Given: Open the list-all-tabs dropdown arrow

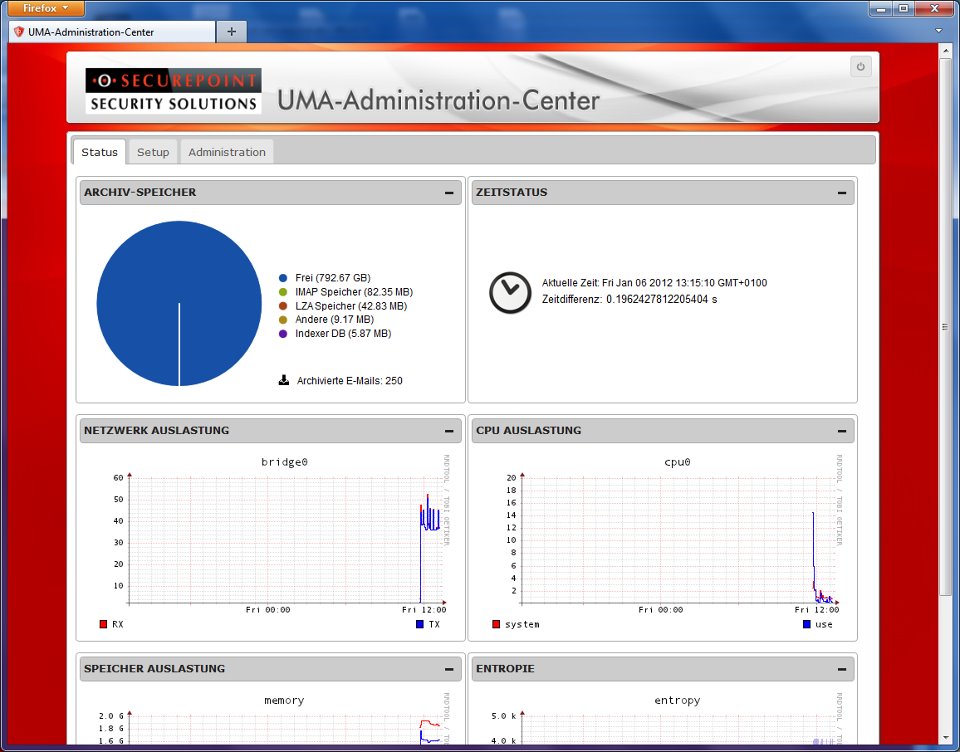Looking at the screenshot, I should 939,31.
